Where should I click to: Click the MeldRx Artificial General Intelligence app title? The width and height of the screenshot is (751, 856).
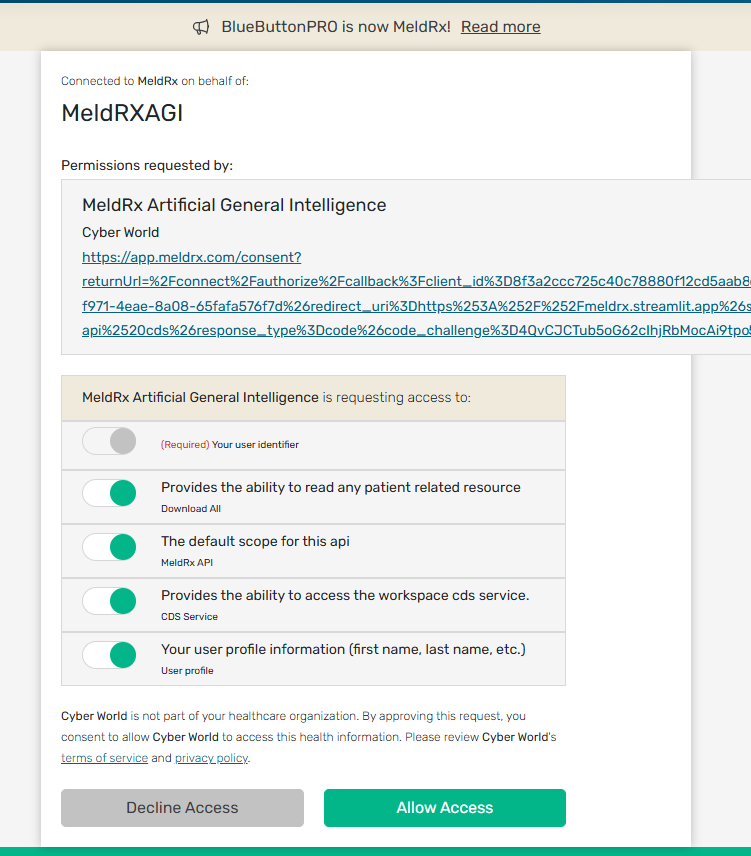pos(234,205)
